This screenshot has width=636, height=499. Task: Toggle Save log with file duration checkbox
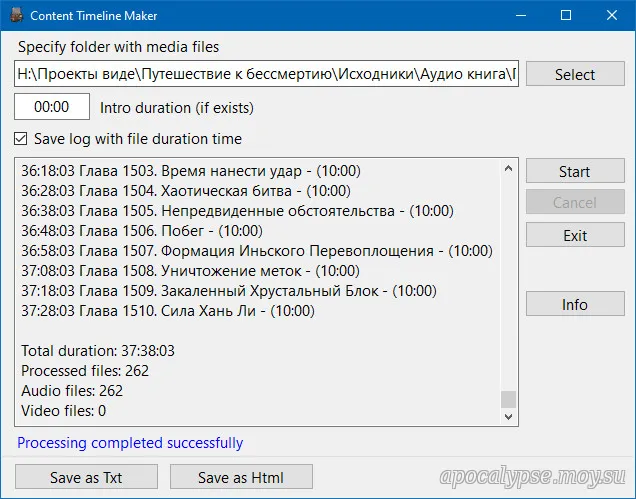22,139
